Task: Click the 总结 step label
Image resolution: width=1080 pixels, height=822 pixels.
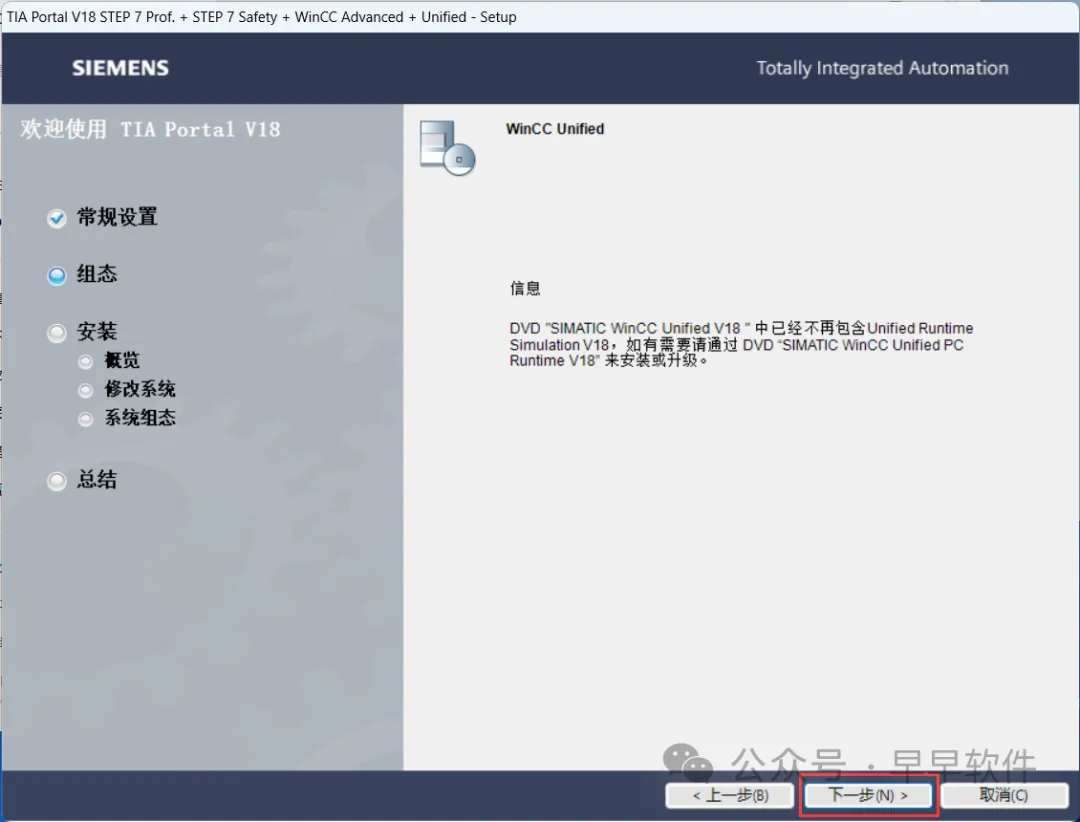Action: pyautogui.click(x=97, y=480)
